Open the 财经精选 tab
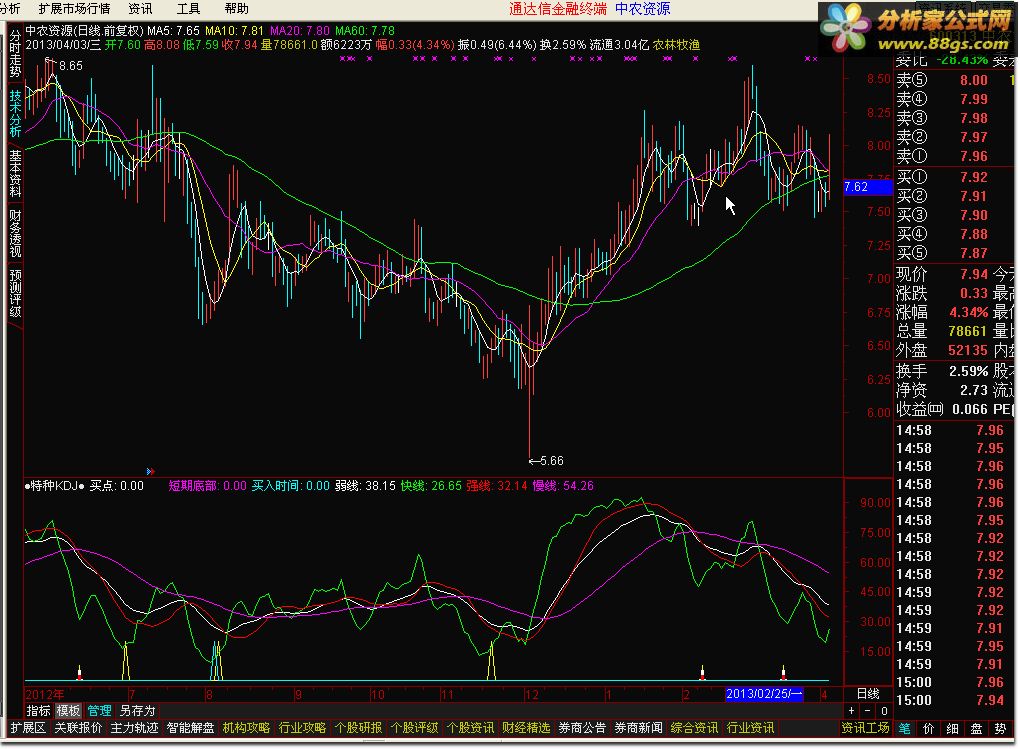The image size is (1020, 749). [x=526, y=728]
